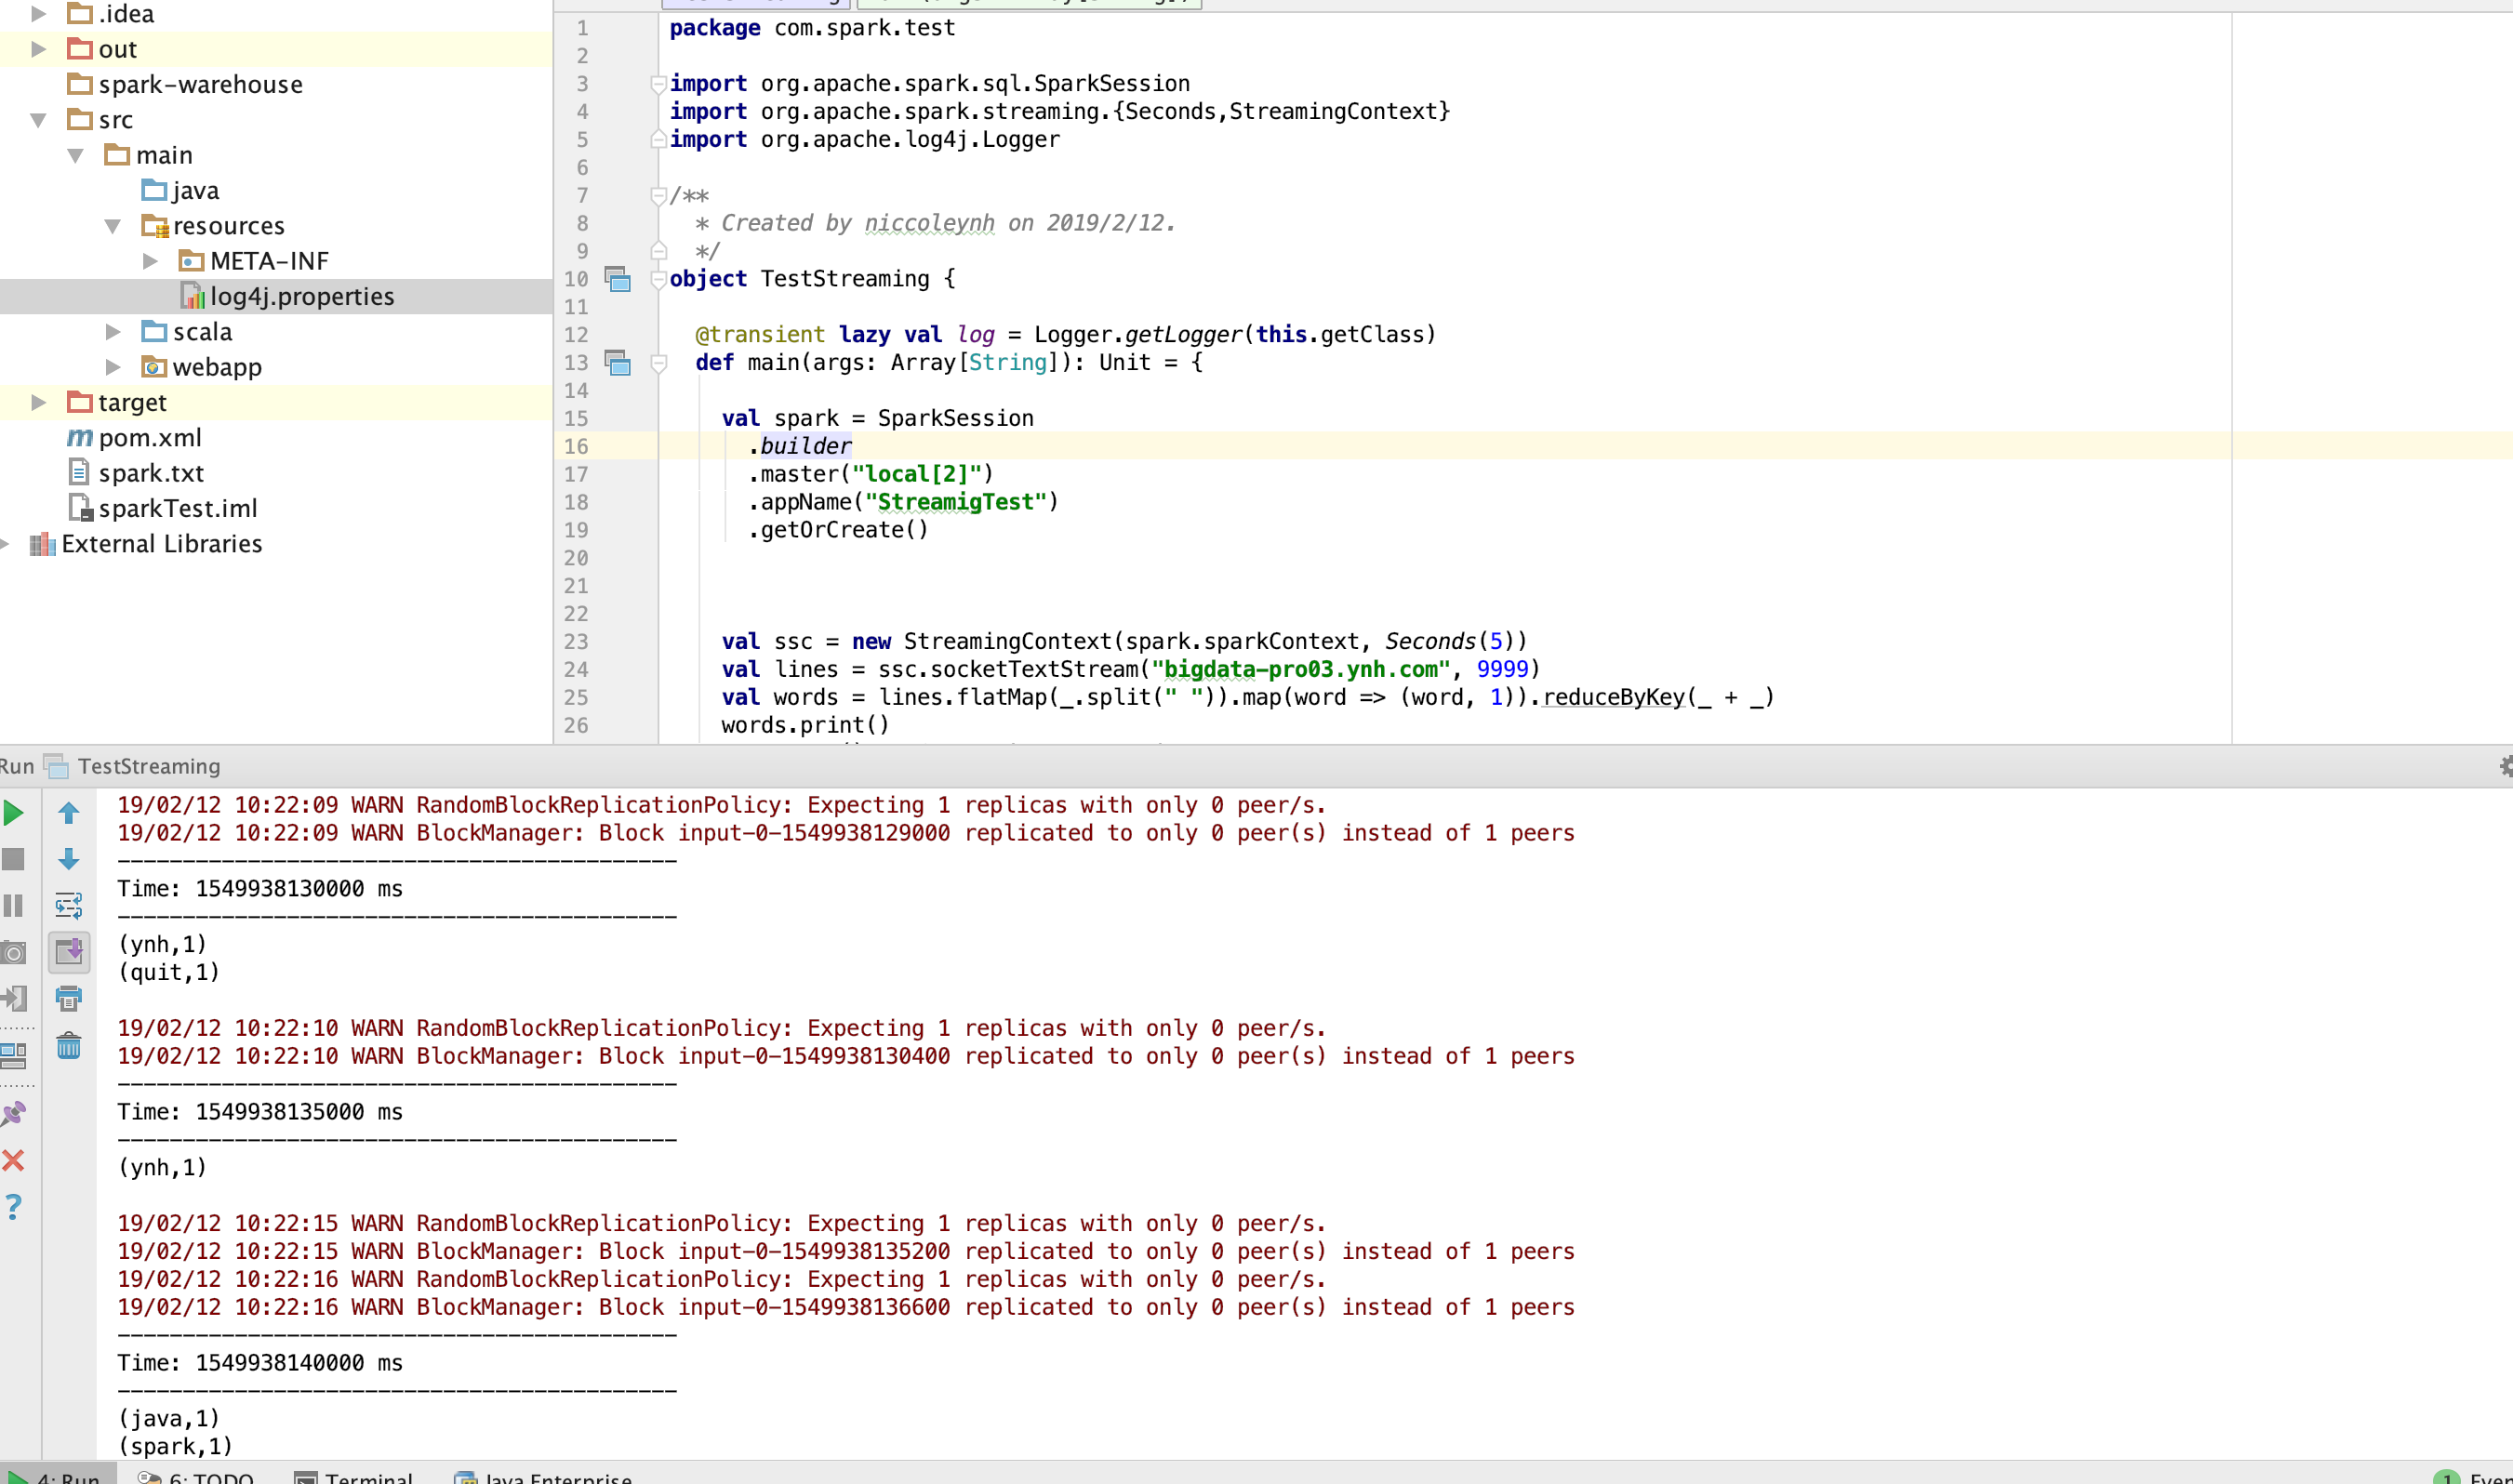
Task: Collapse the resources folder
Action: pyautogui.click(x=113, y=226)
